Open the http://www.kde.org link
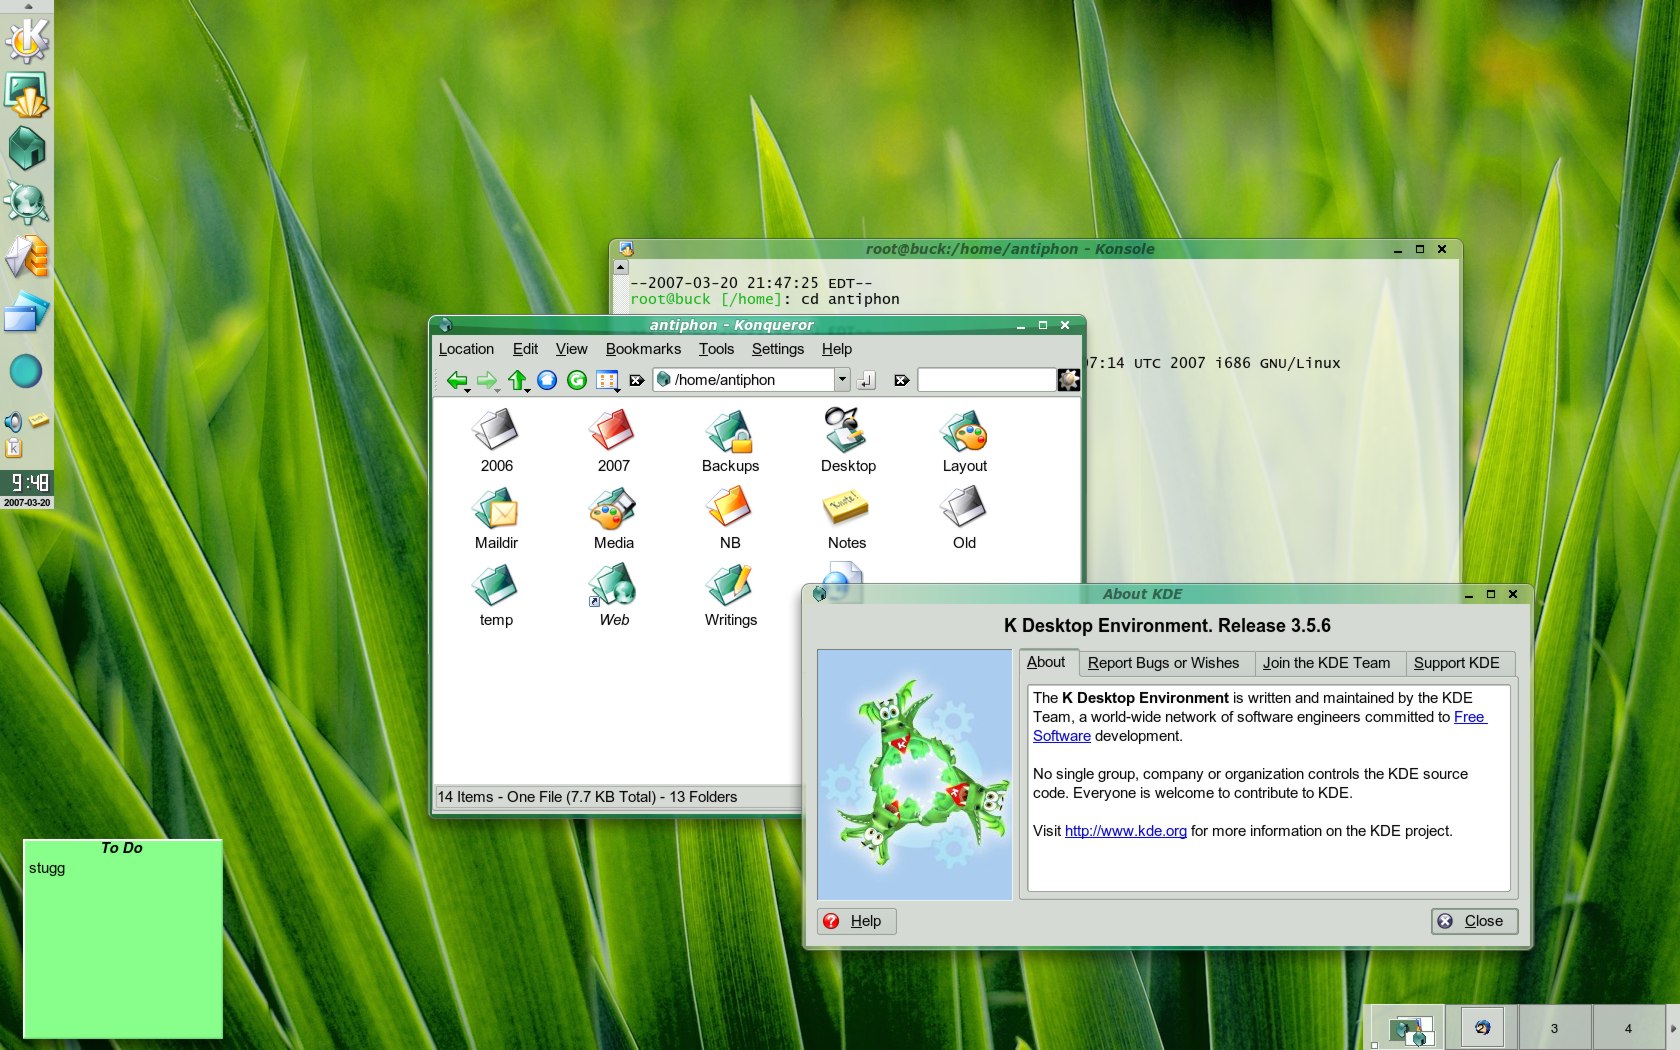1680x1050 pixels. coord(1125,831)
